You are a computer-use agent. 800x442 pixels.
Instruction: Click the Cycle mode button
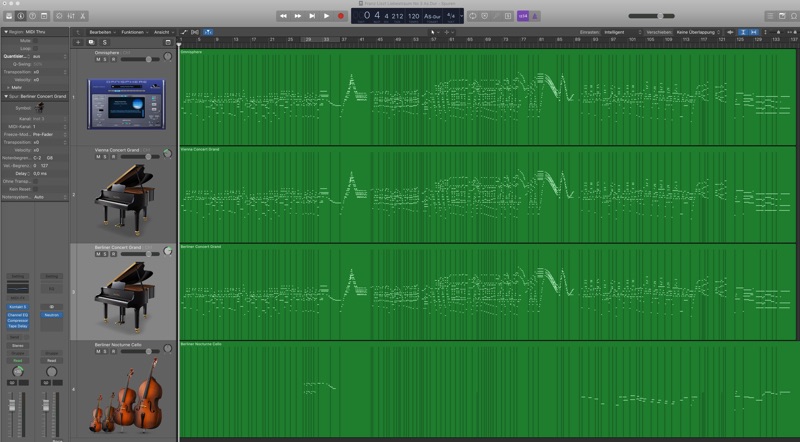[474, 16]
